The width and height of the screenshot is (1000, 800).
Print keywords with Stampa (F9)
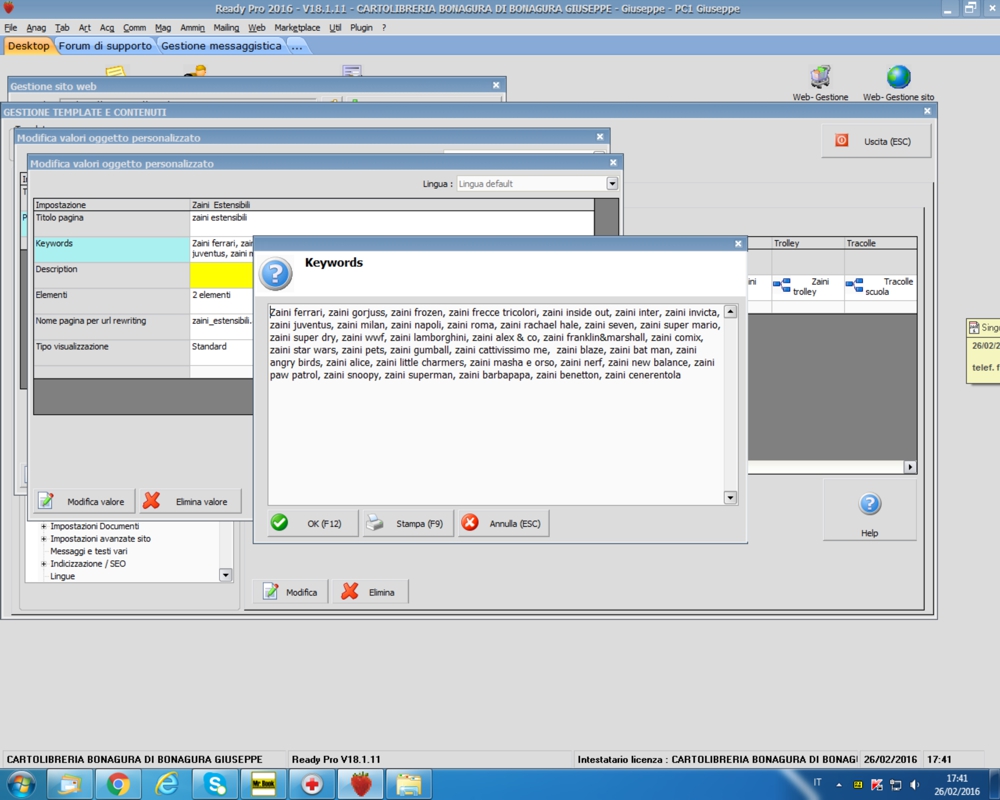[x=408, y=523]
